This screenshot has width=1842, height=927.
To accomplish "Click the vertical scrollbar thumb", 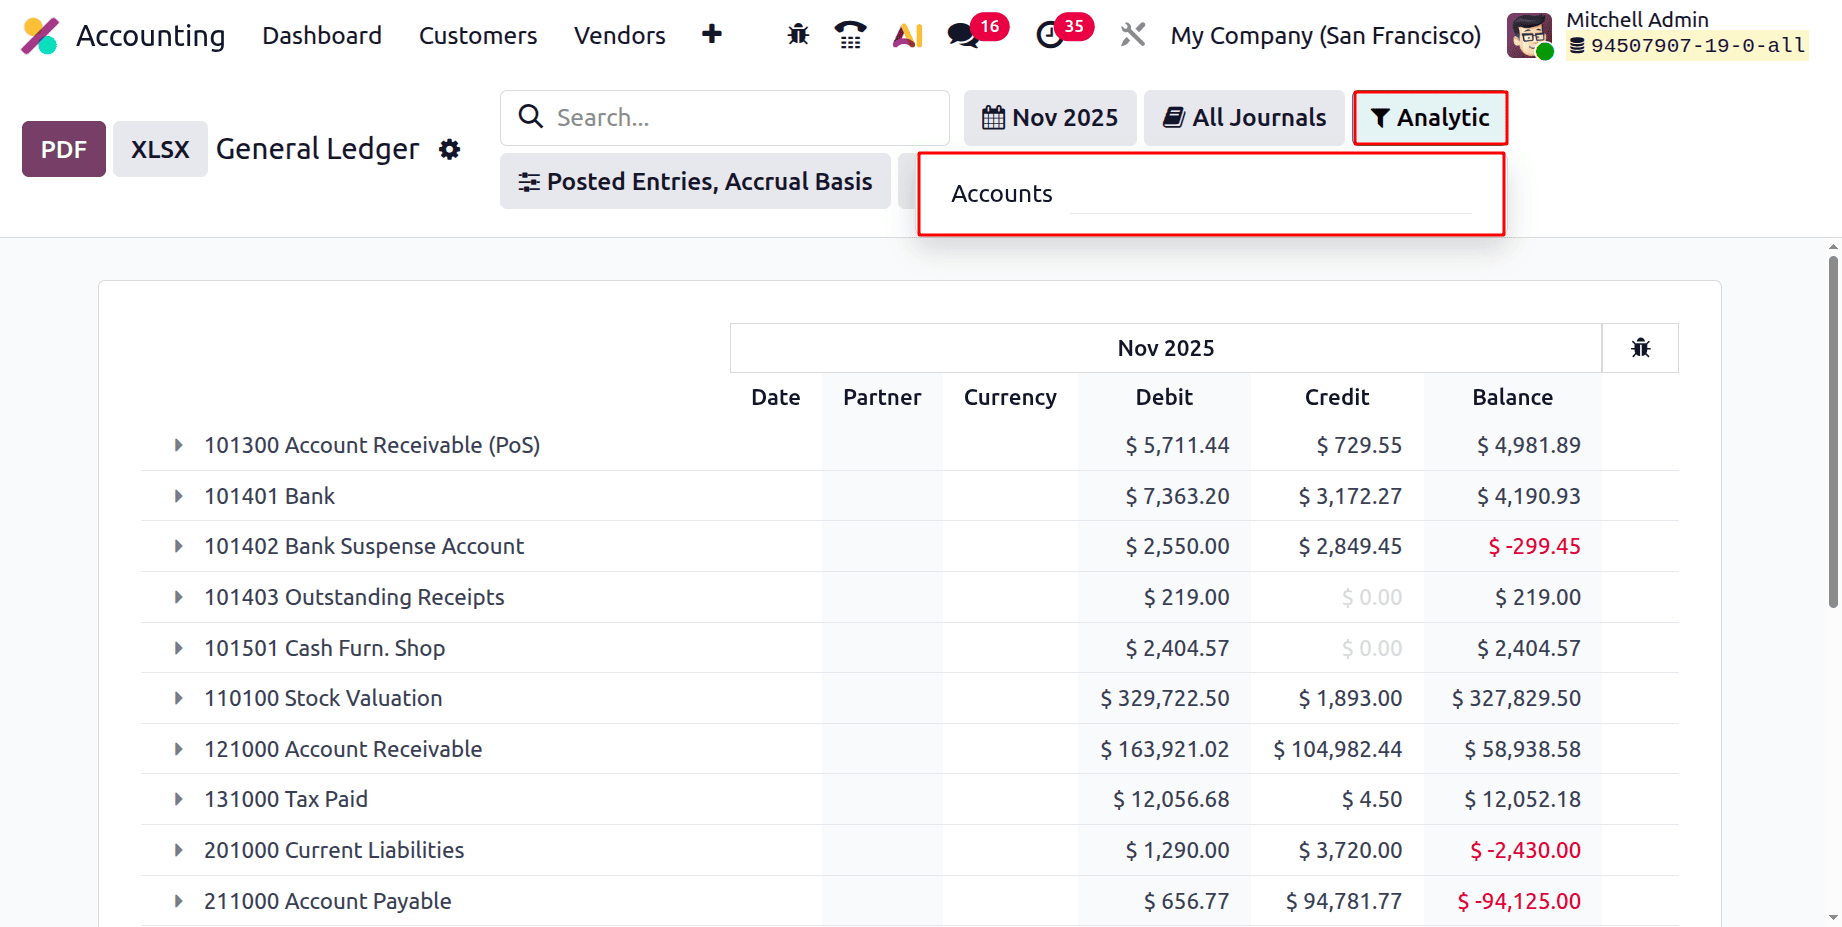I will (x=1833, y=432).
